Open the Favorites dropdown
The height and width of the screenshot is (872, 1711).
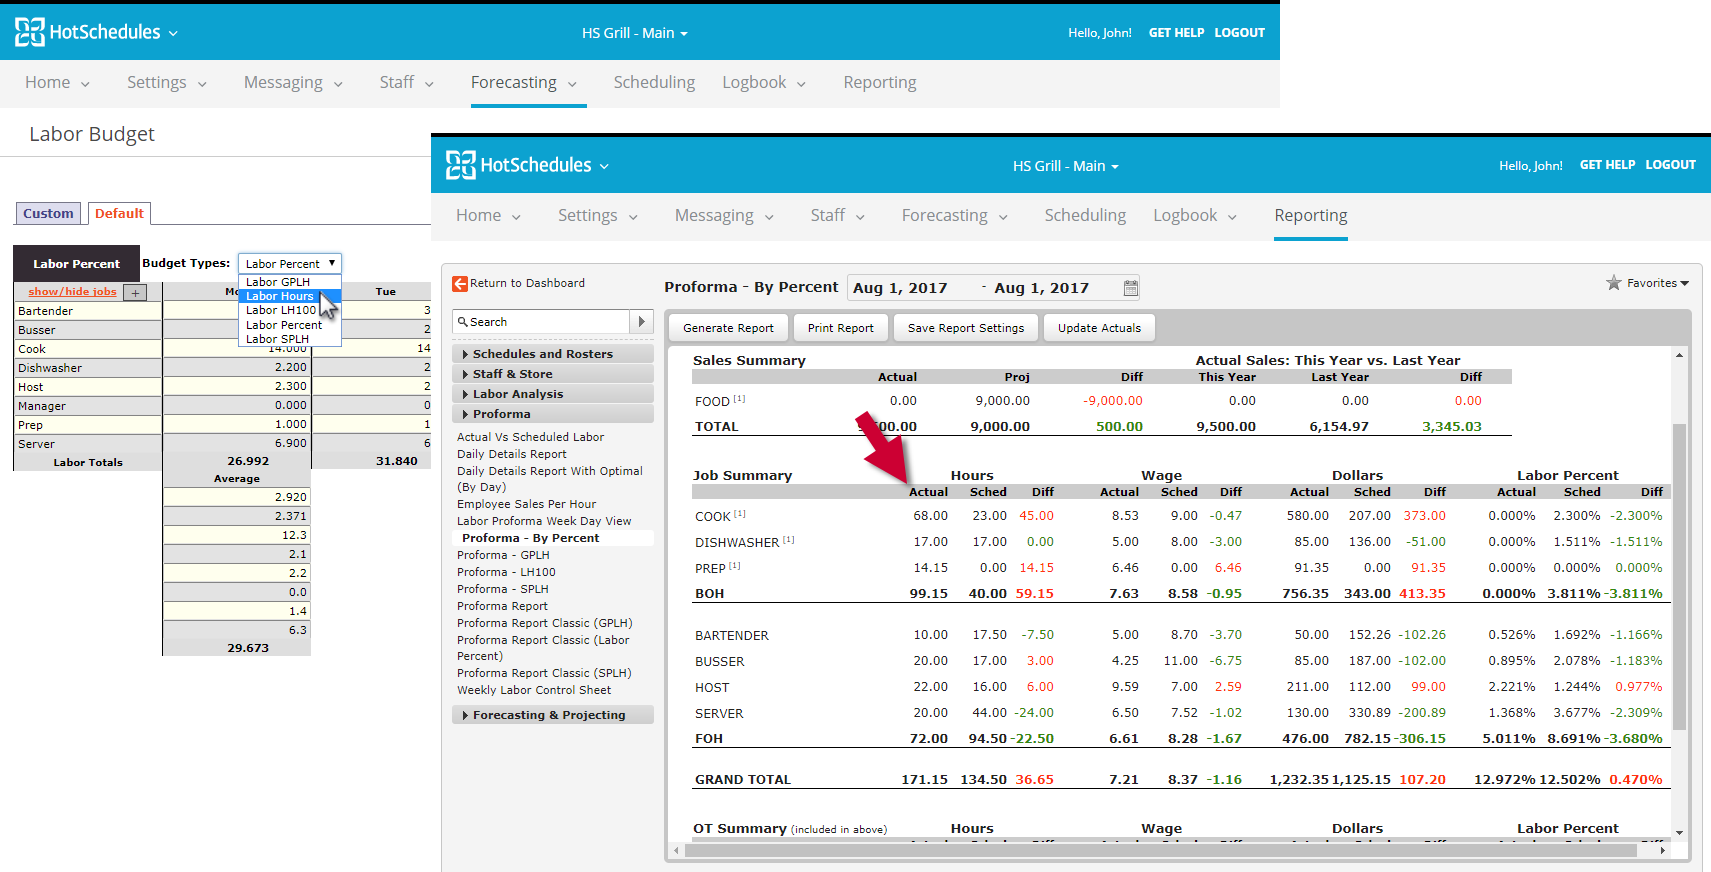(x=1657, y=283)
